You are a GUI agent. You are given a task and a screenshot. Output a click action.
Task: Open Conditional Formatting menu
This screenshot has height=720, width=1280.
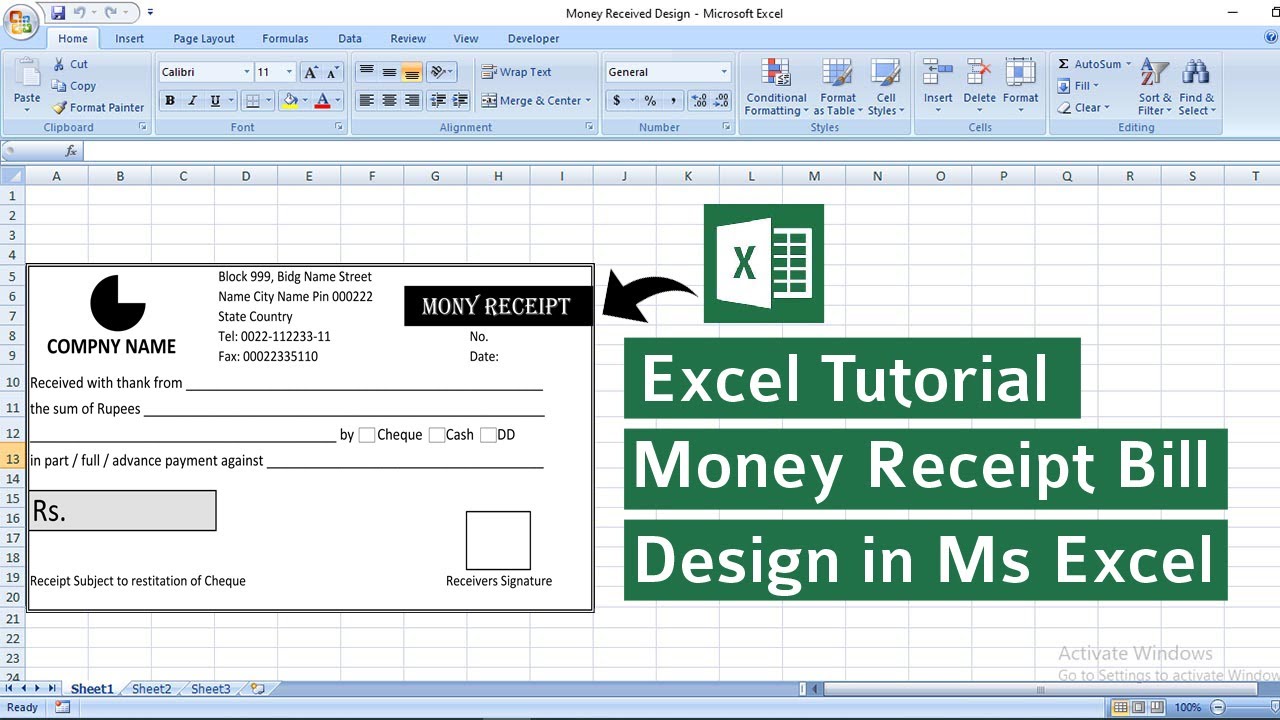pos(776,86)
